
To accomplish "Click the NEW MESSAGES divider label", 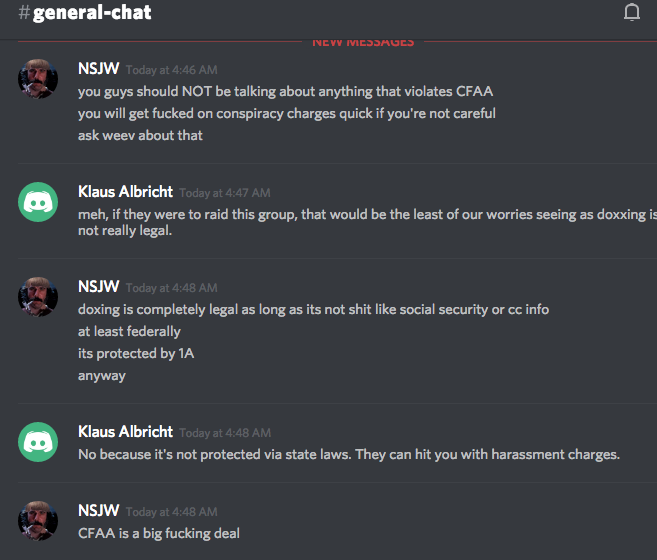I will pos(363,42).
